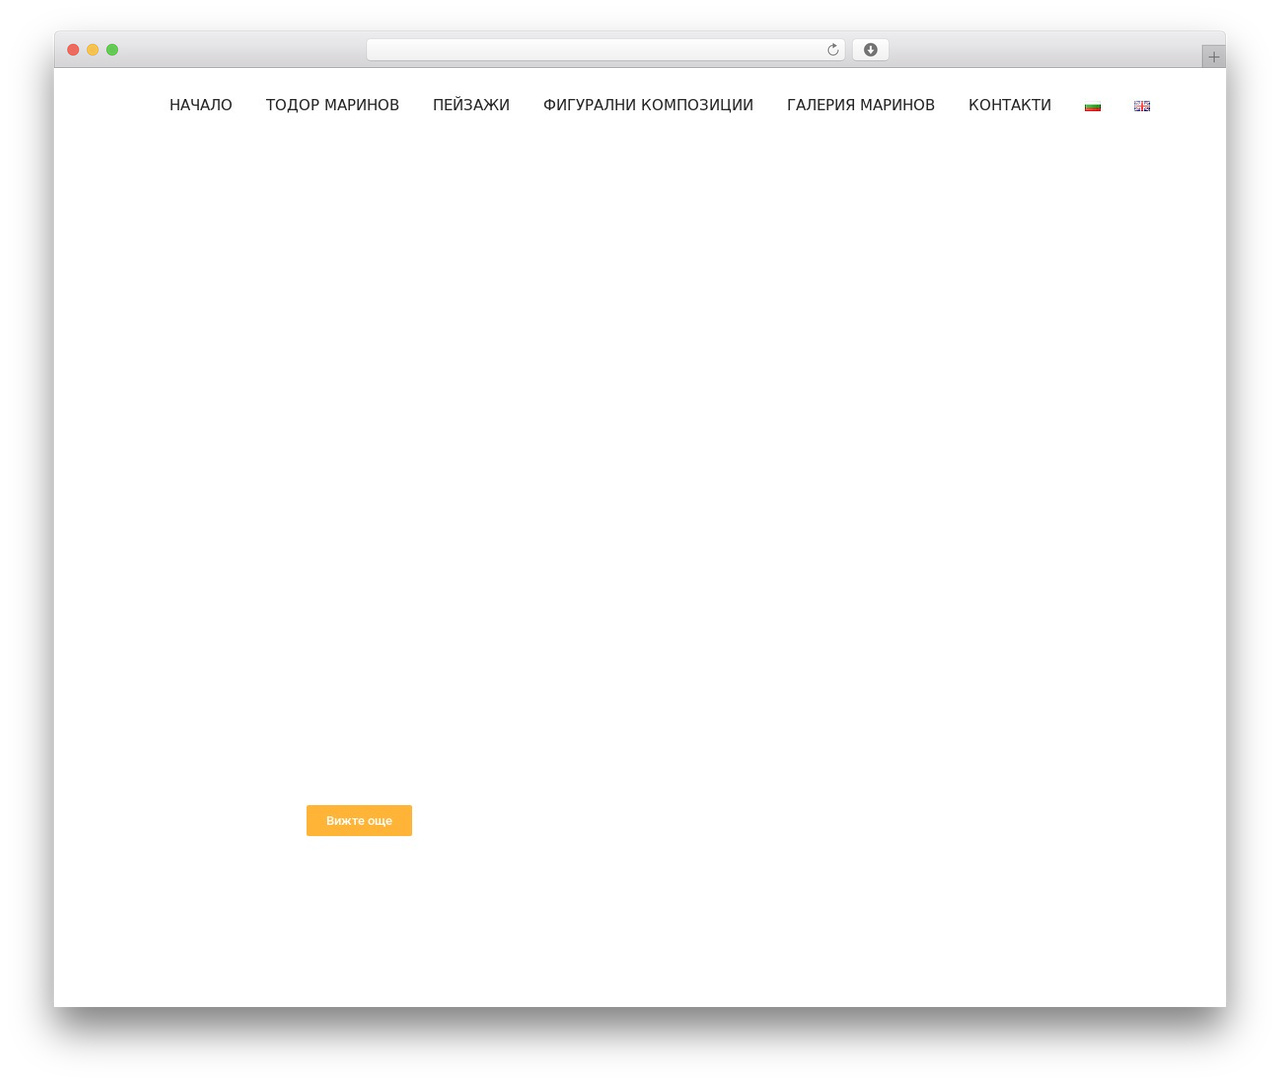The image size is (1280, 1084).
Task: Maximize the window with the green button
Action: (x=112, y=50)
